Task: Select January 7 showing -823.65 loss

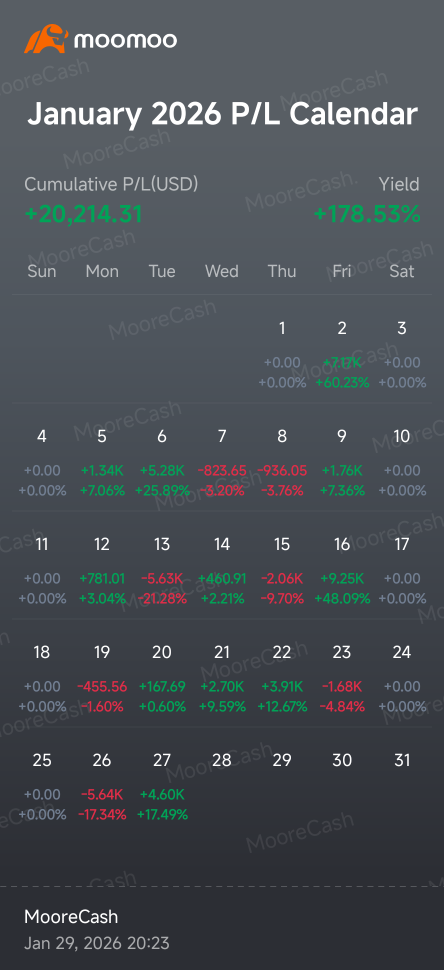Action: point(222,463)
